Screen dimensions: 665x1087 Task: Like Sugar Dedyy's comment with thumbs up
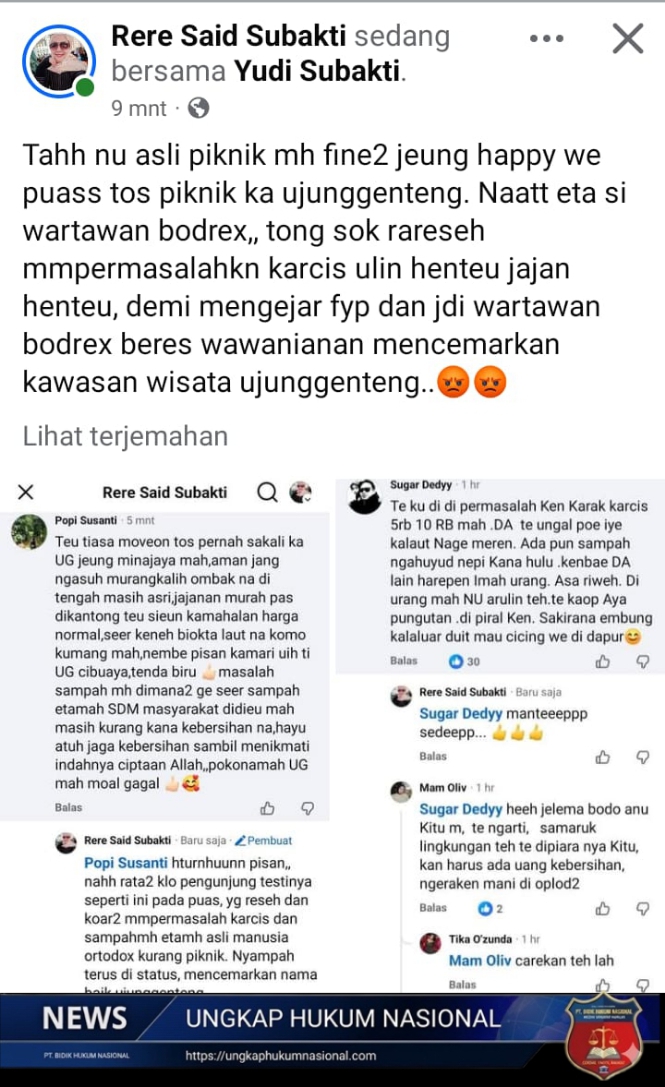point(603,661)
